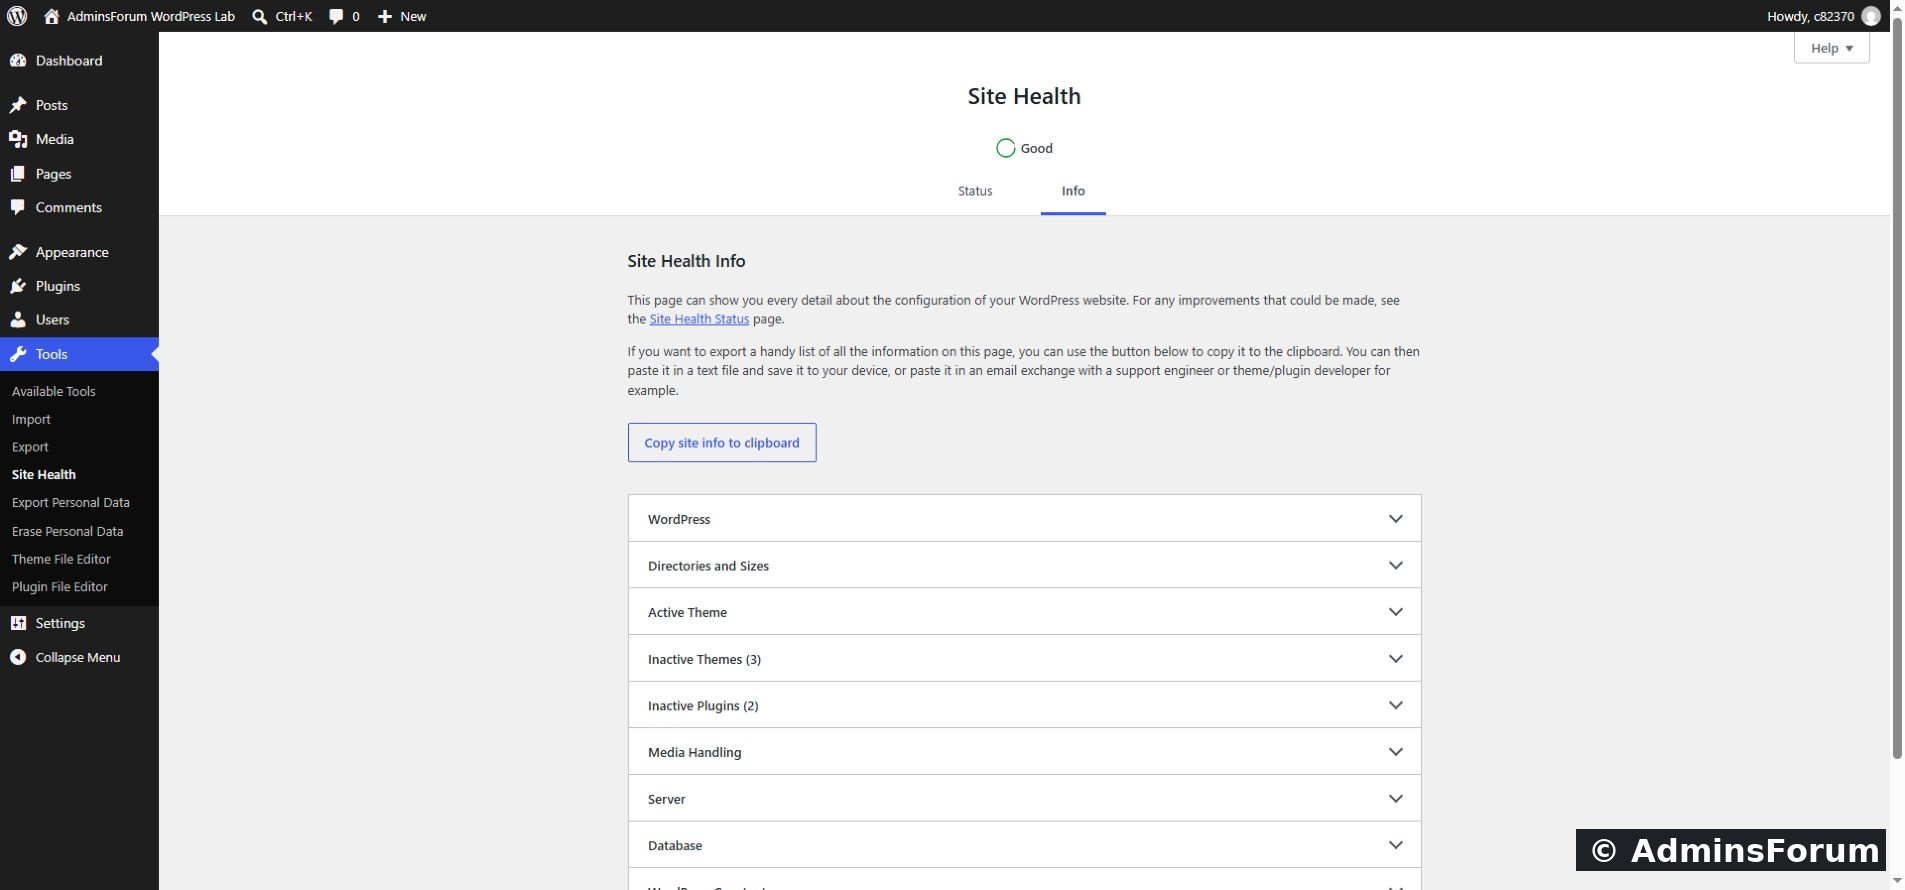This screenshot has height=890, width=1905.
Task: Expand Directories and Sizes section
Action: tap(1024, 566)
